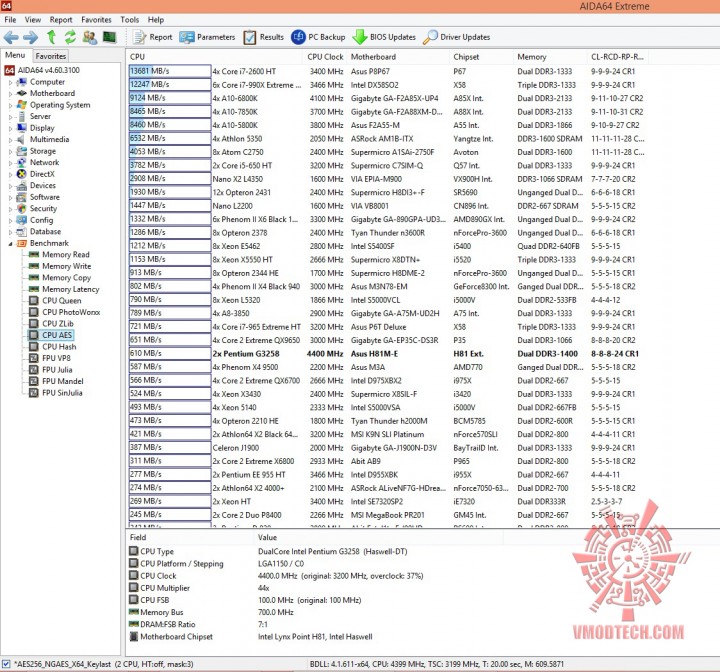Switch to the Menu tab
The height and width of the screenshot is (672, 720).
click(15, 55)
